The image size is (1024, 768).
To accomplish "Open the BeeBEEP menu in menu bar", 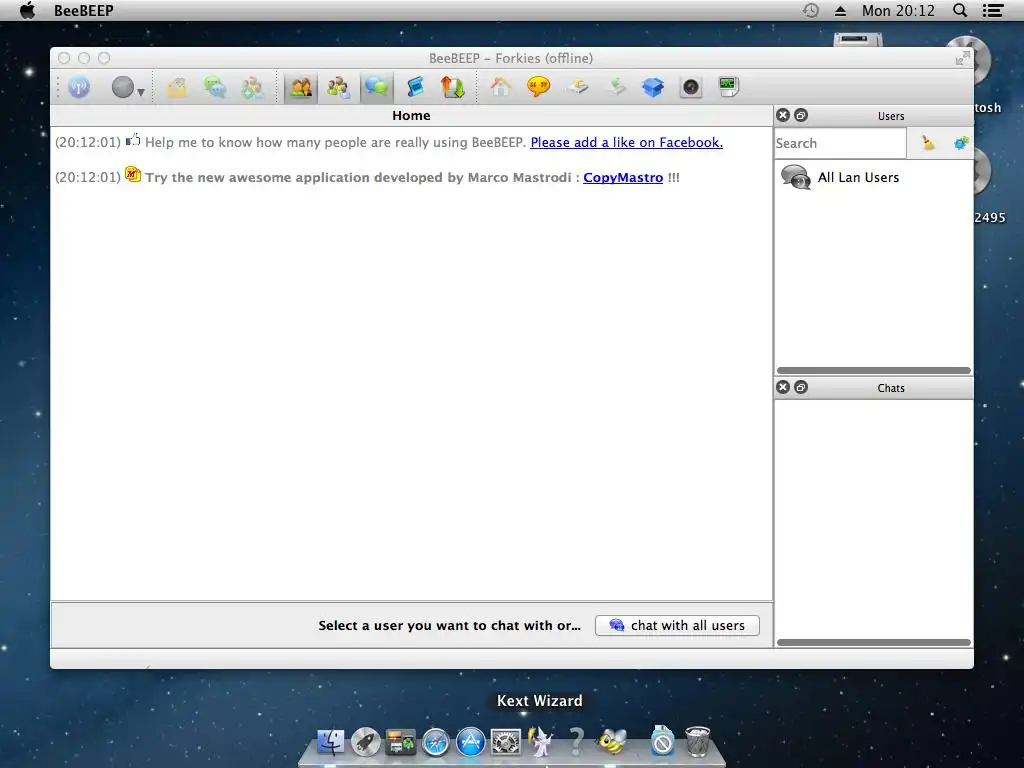I will (84, 10).
